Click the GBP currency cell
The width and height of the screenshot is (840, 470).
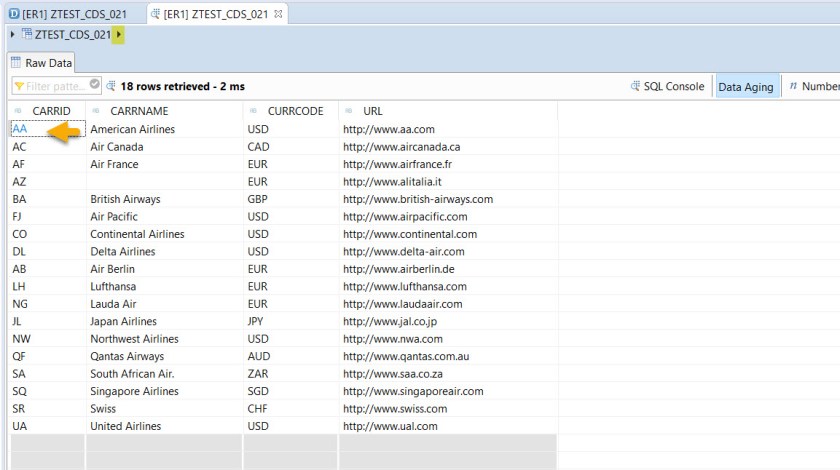pos(291,199)
